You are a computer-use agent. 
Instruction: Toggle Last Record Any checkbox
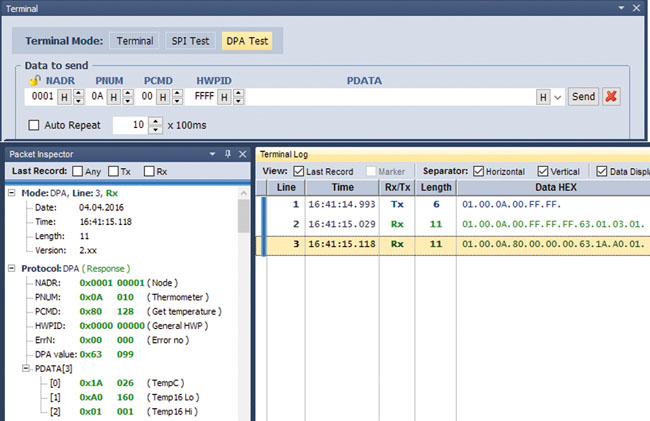[78, 171]
